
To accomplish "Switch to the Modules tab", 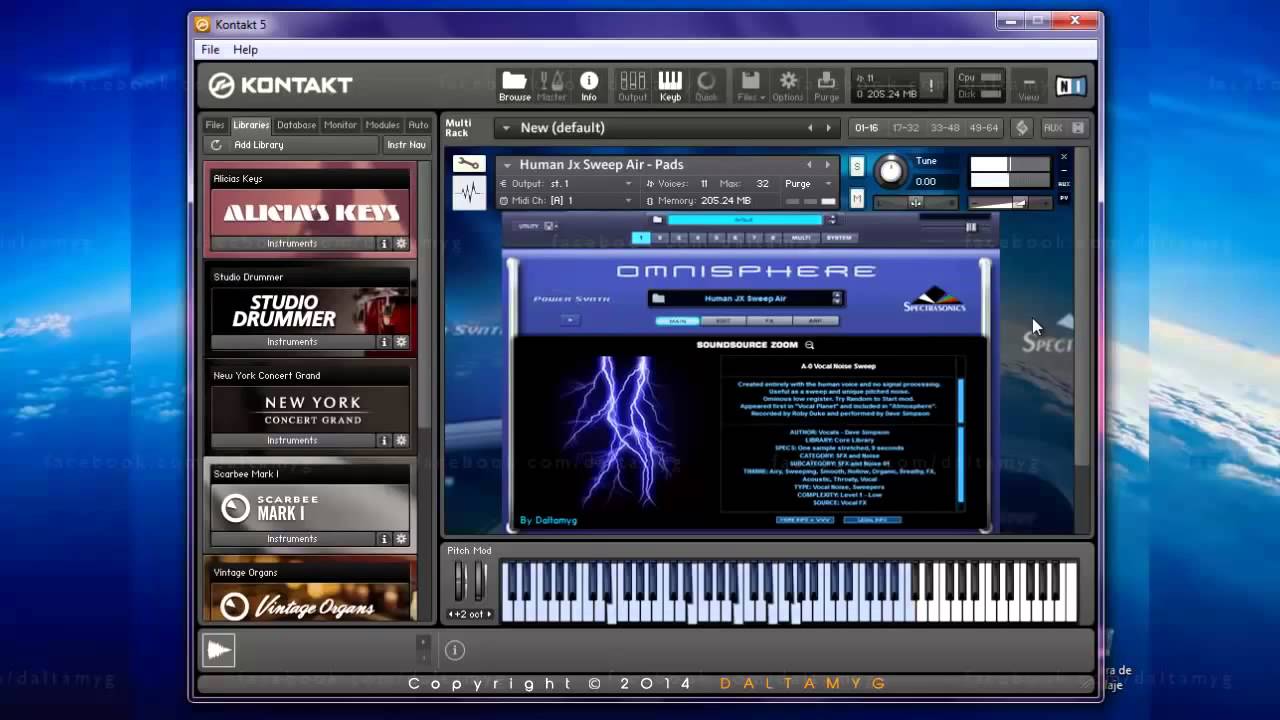I will 383,125.
